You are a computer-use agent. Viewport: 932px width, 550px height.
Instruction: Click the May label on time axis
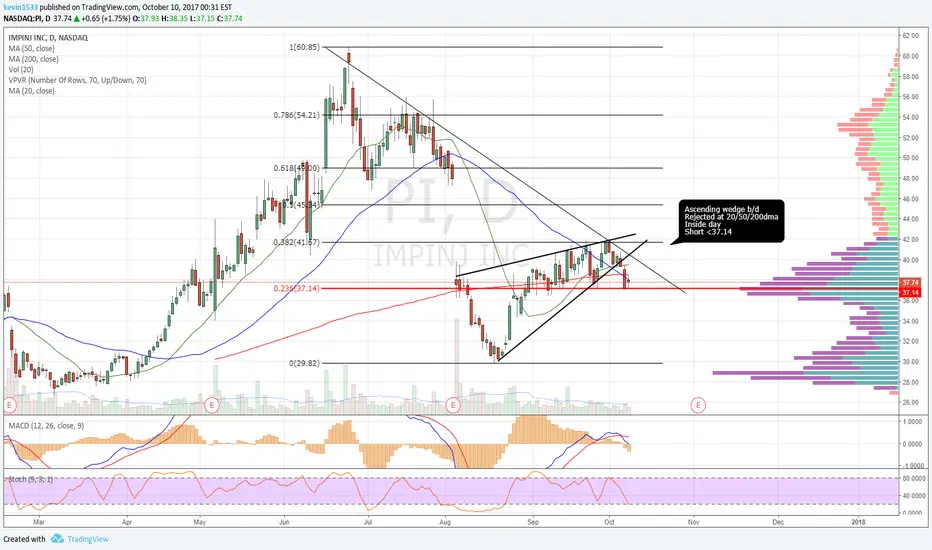(x=200, y=522)
